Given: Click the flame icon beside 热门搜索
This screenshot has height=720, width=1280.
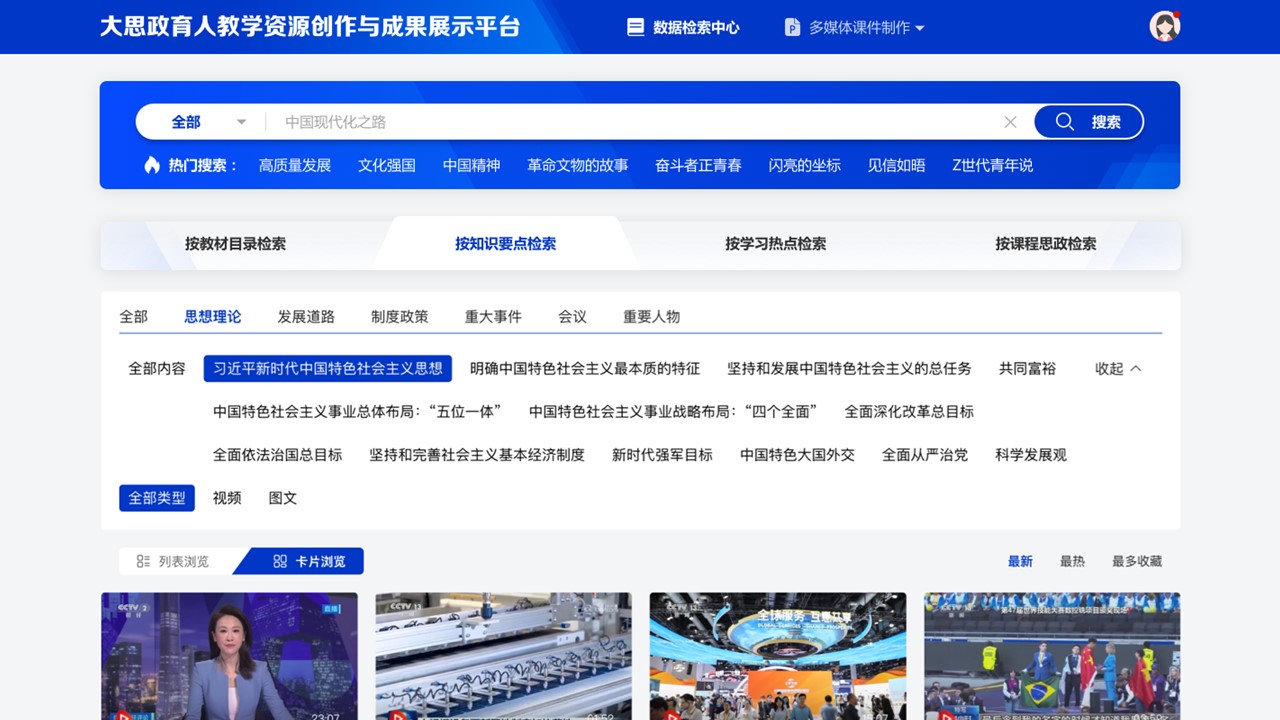Looking at the screenshot, I should [x=152, y=165].
